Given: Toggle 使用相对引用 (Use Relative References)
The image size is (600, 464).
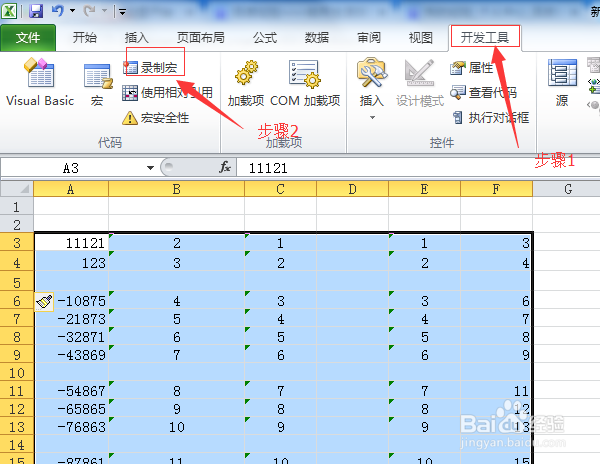Looking at the screenshot, I should click(167, 93).
